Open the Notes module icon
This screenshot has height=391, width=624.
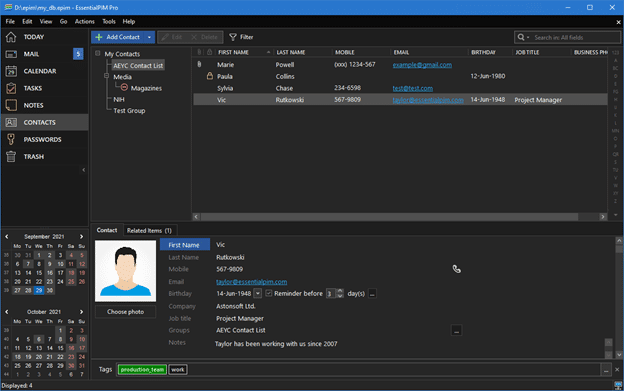(11, 105)
